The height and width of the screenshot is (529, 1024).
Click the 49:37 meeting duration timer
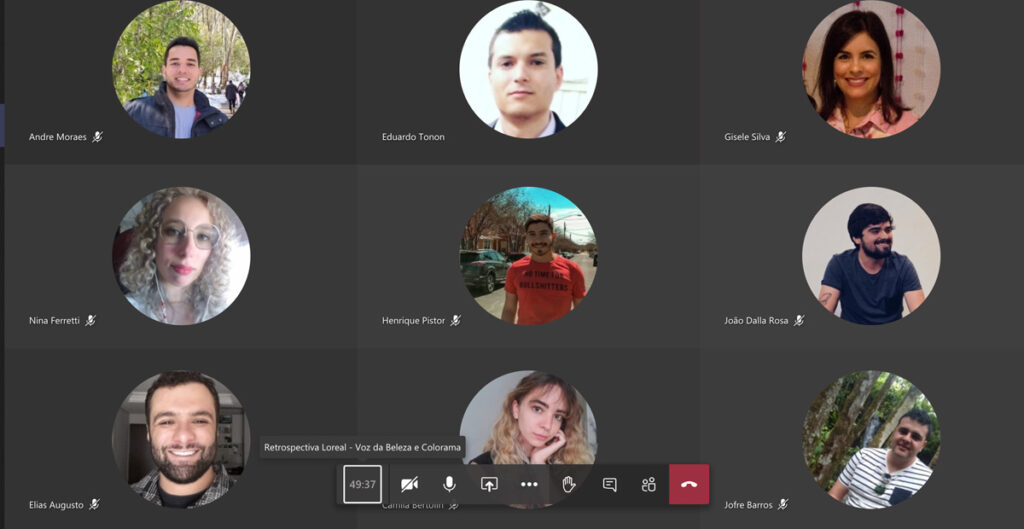click(x=362, y=485)
